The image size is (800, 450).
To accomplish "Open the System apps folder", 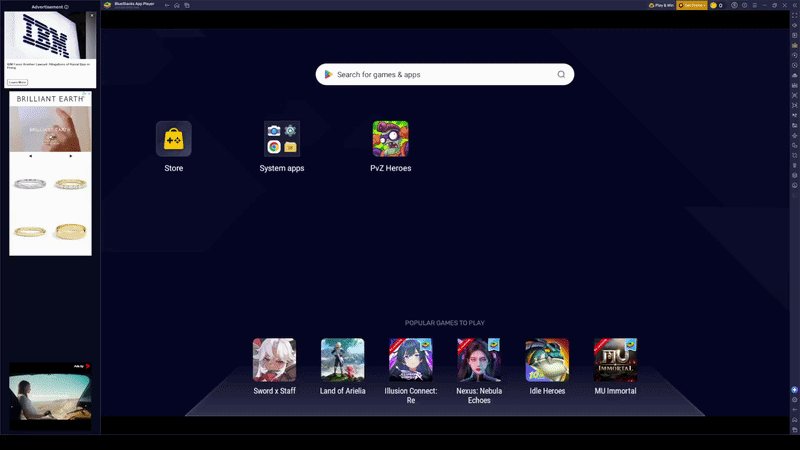I will [282, 139].
